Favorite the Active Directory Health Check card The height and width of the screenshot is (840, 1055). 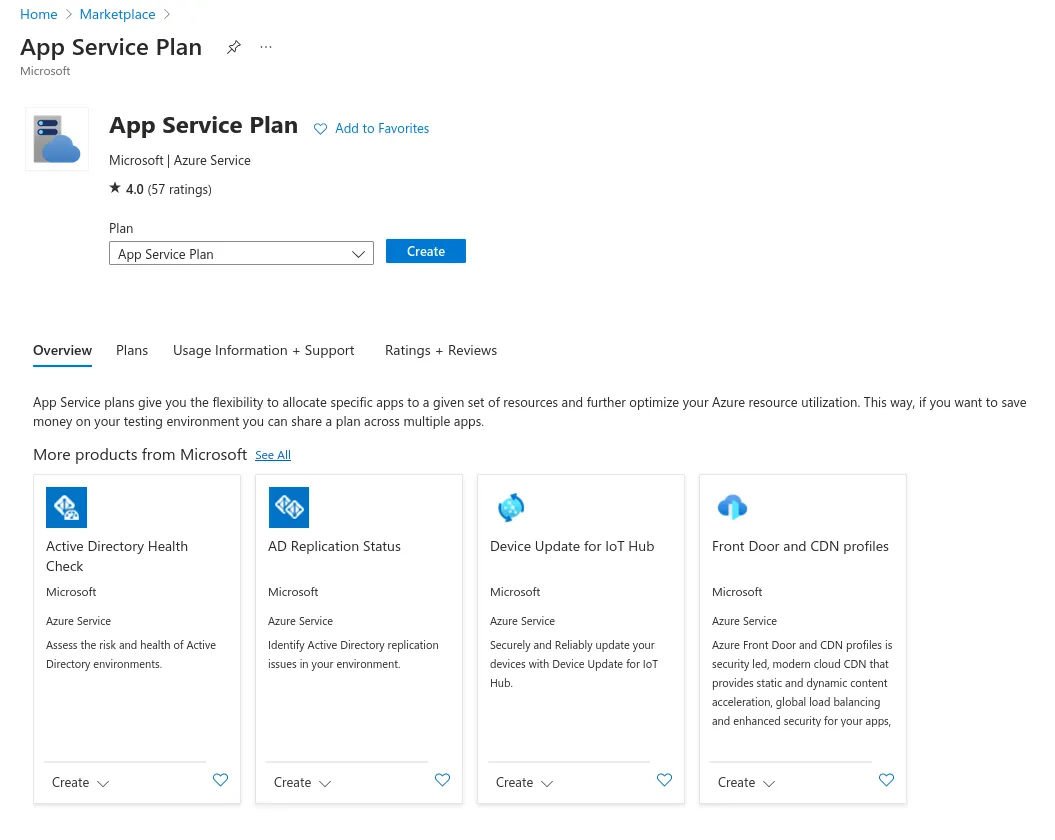point(221,780)
